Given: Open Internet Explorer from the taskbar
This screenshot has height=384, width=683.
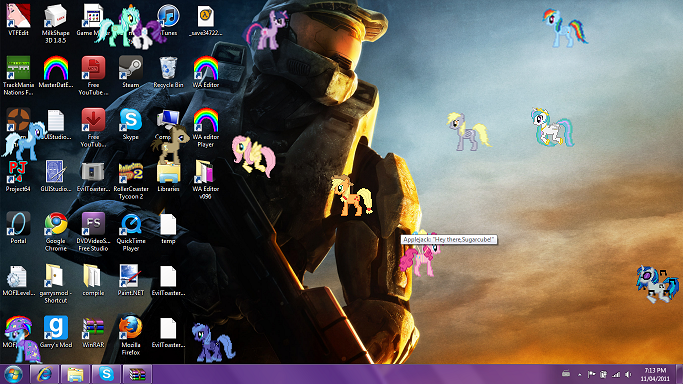Looking at the screenshot, I should (44, 374).
